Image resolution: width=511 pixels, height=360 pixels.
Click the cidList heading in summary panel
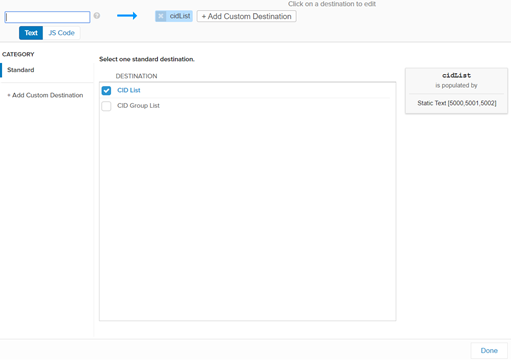click(456, 75)
